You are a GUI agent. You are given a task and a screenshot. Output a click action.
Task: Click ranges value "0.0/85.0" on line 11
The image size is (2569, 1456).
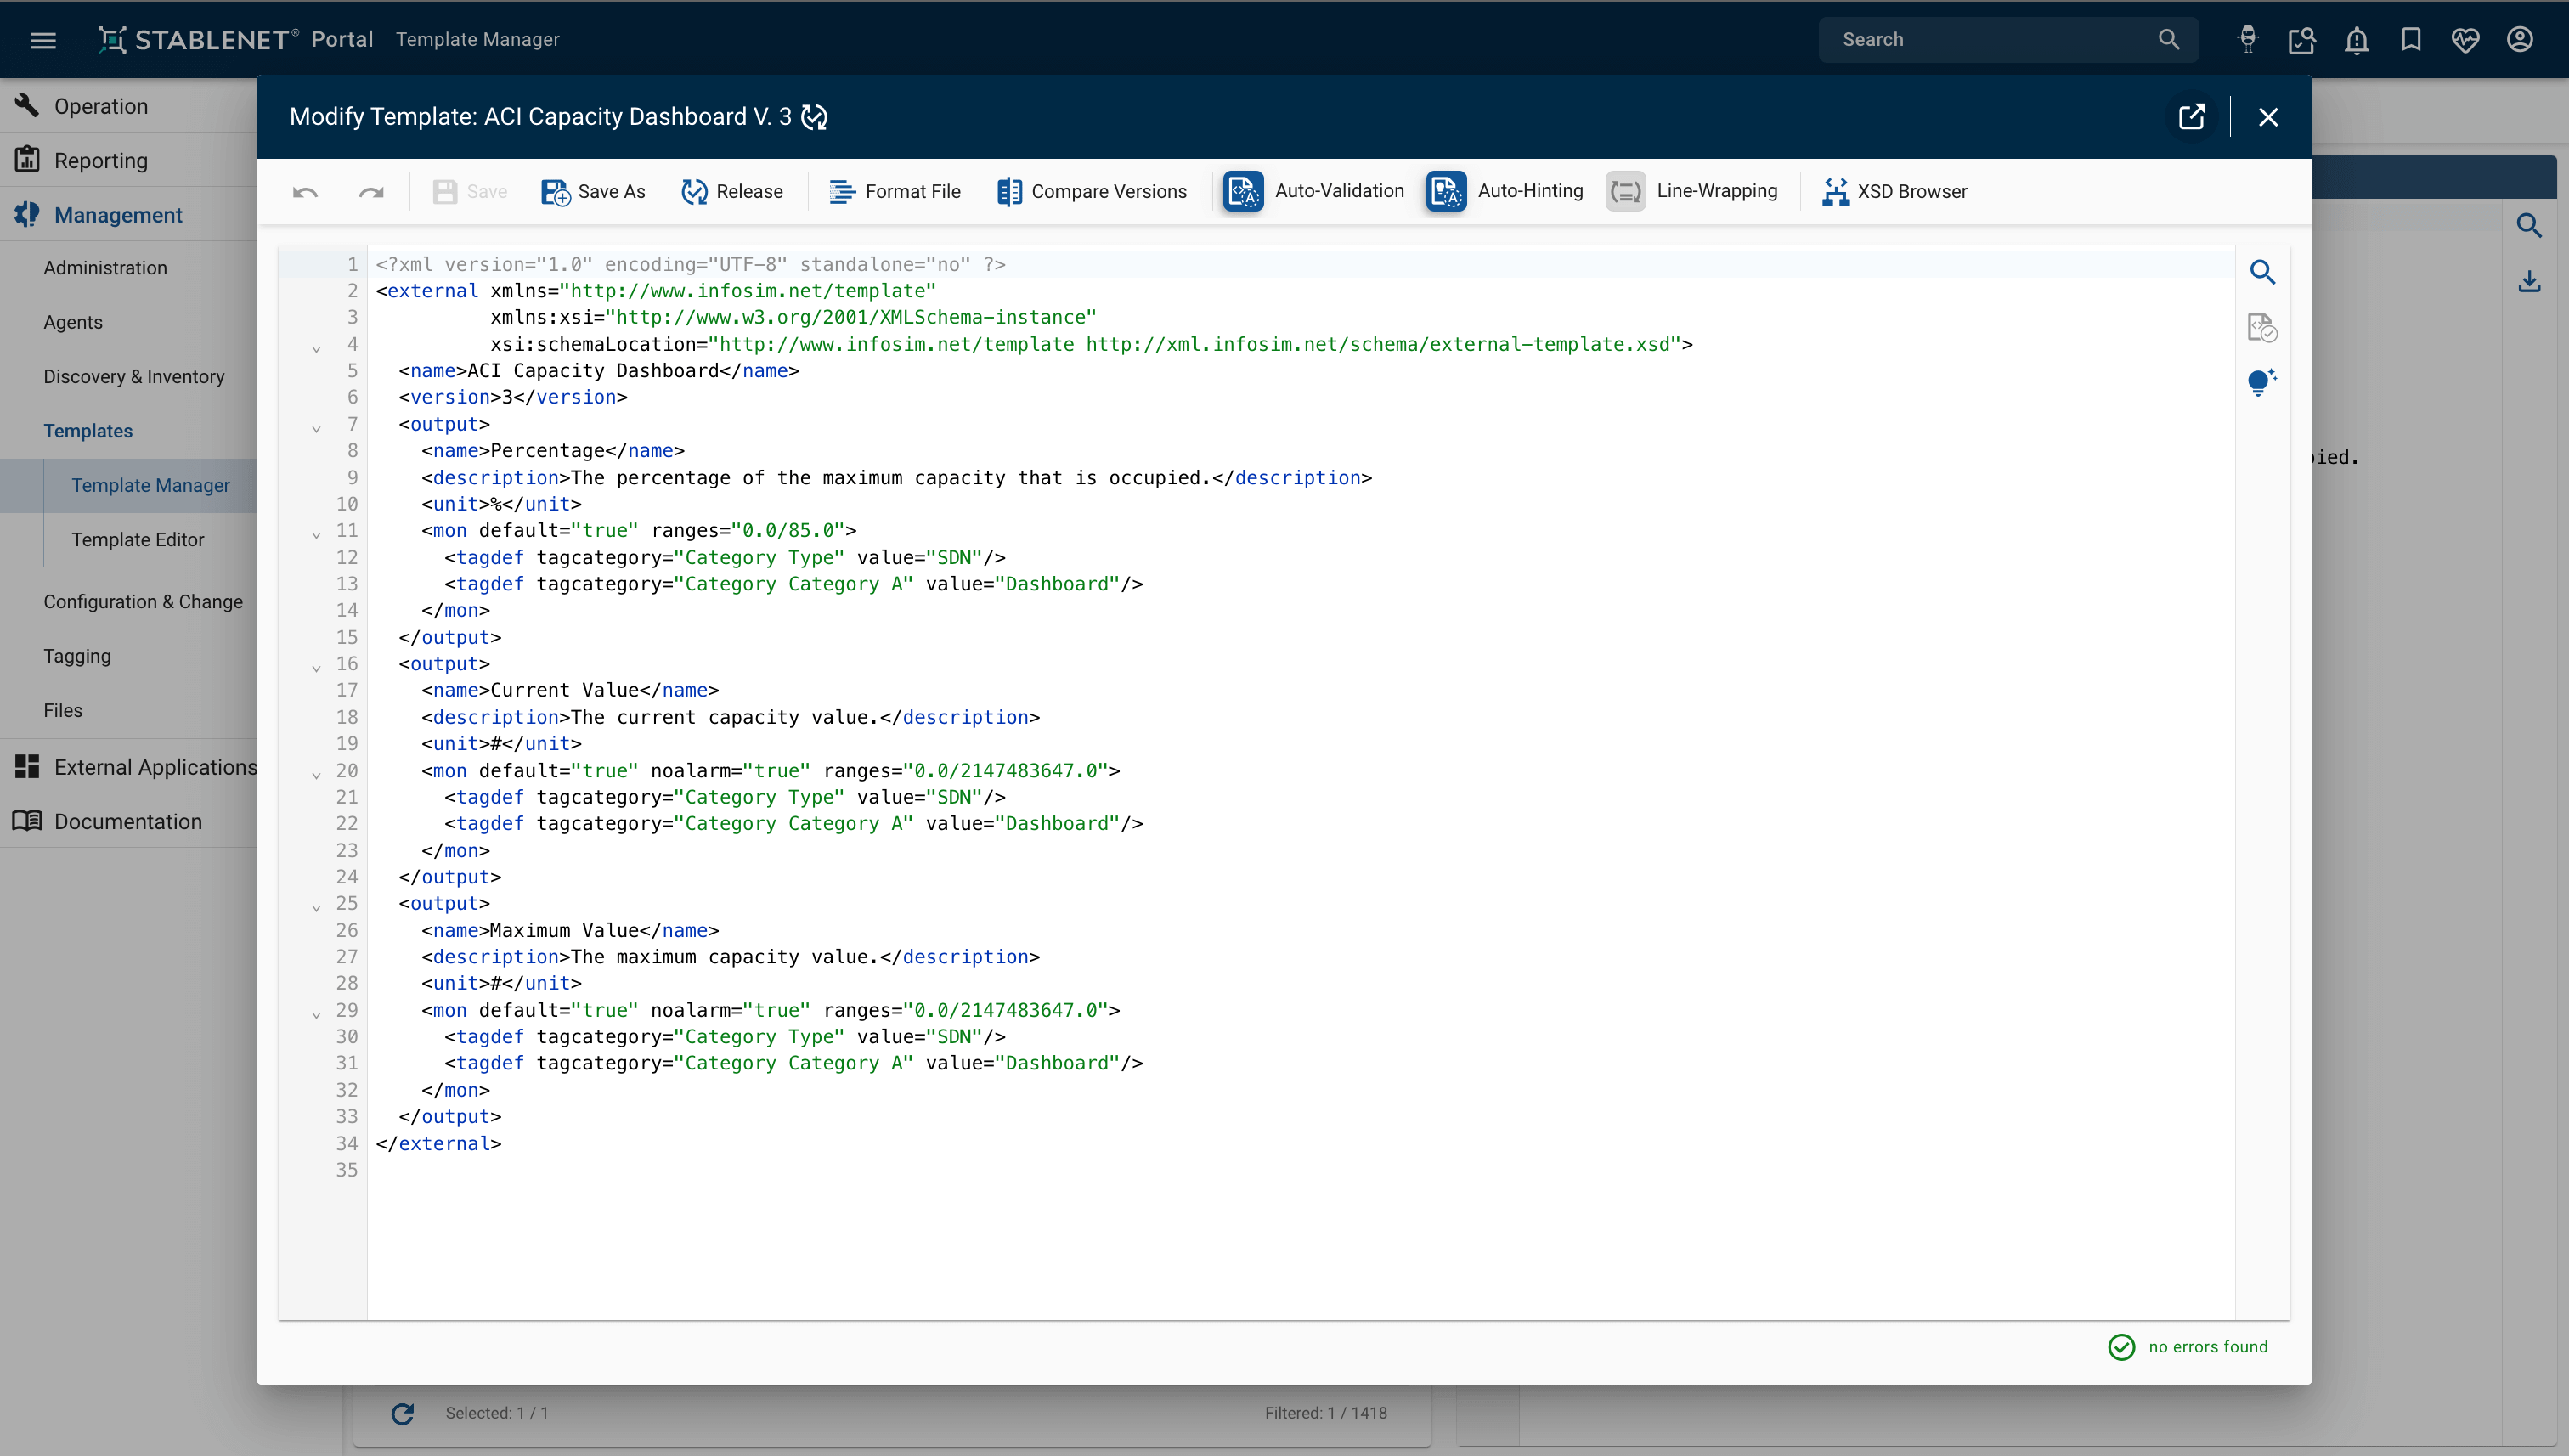click(787, 531)
